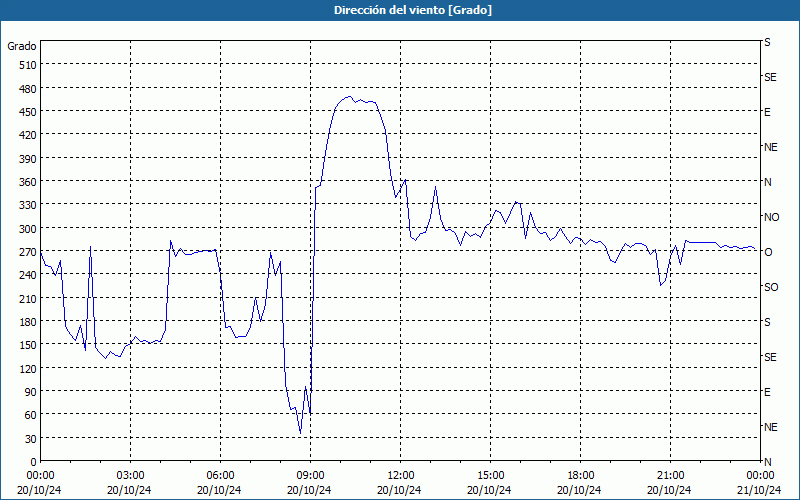800x500 pixels.
Task: Click the 'NE' compass label between 30 and 60
Action: tap(770, 427)
